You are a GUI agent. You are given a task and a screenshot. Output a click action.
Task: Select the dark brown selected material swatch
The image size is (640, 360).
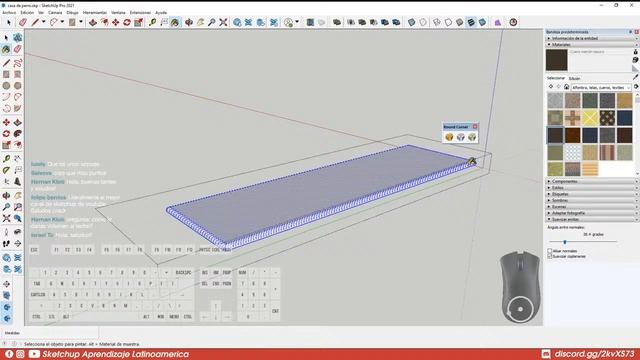pyautogui.click(x=555, y=135)
